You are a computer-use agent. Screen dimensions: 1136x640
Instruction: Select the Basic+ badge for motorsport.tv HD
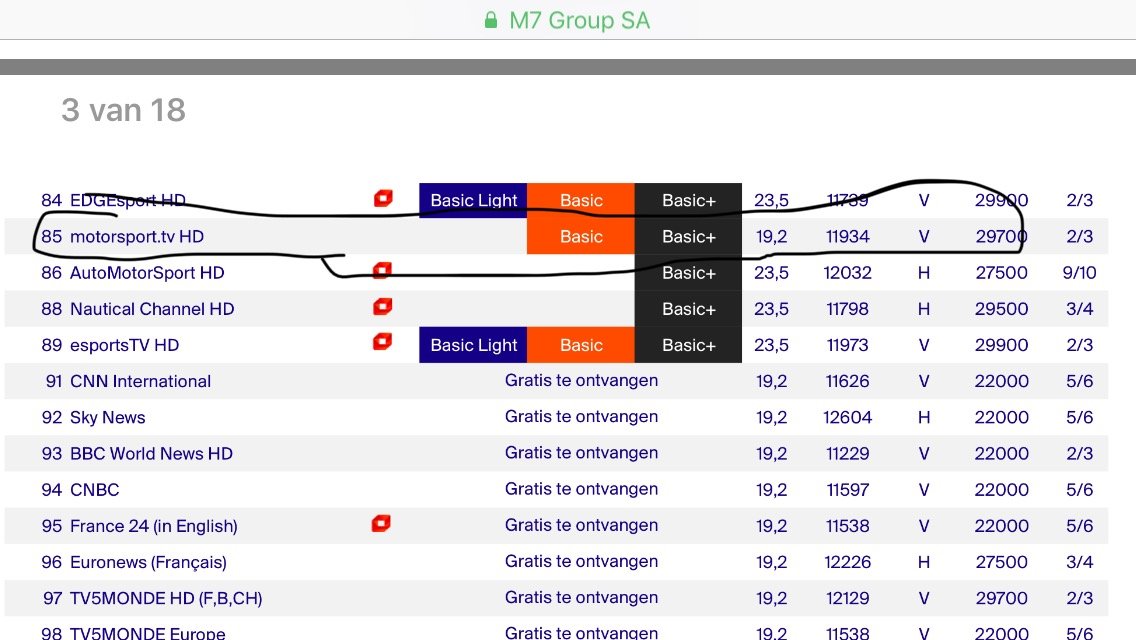[x=688, y=236]
